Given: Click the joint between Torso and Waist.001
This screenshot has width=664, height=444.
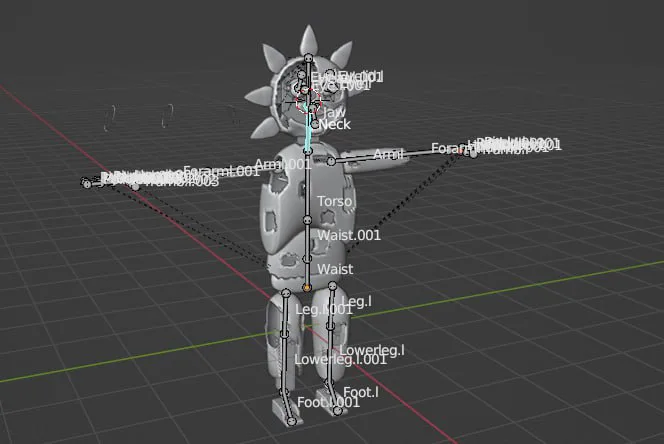Looking at the screenshot, I should [307, 220].
